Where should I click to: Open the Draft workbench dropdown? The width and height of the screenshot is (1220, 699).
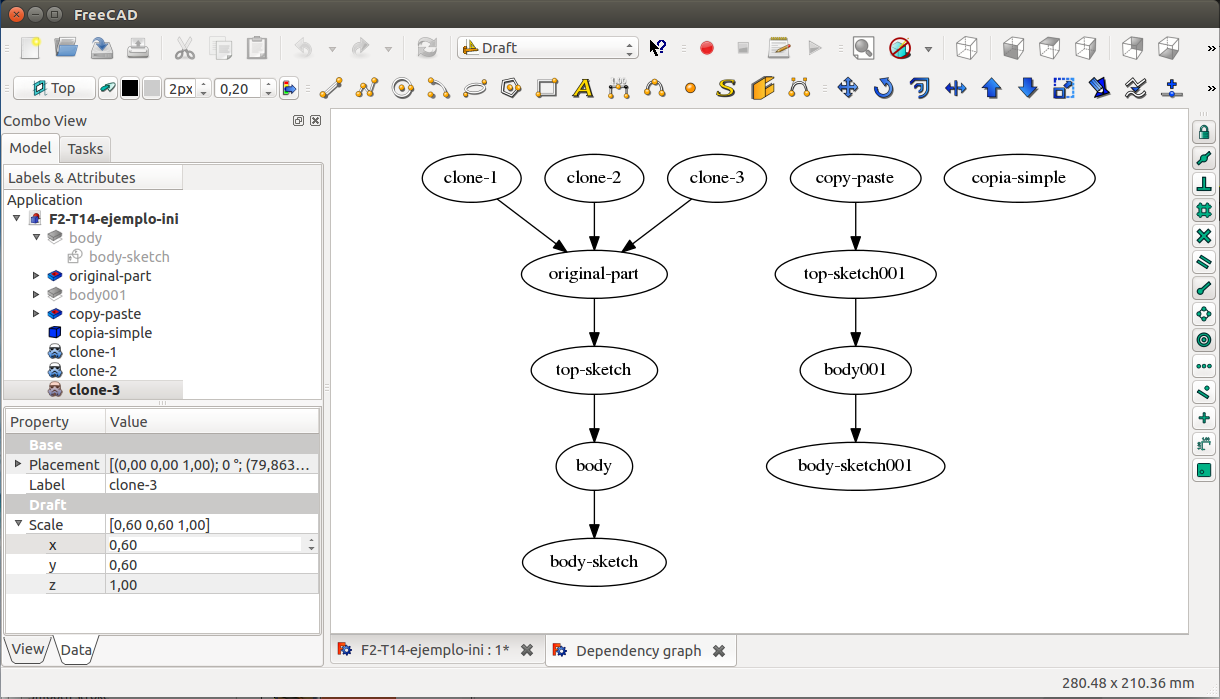(547, 48)
